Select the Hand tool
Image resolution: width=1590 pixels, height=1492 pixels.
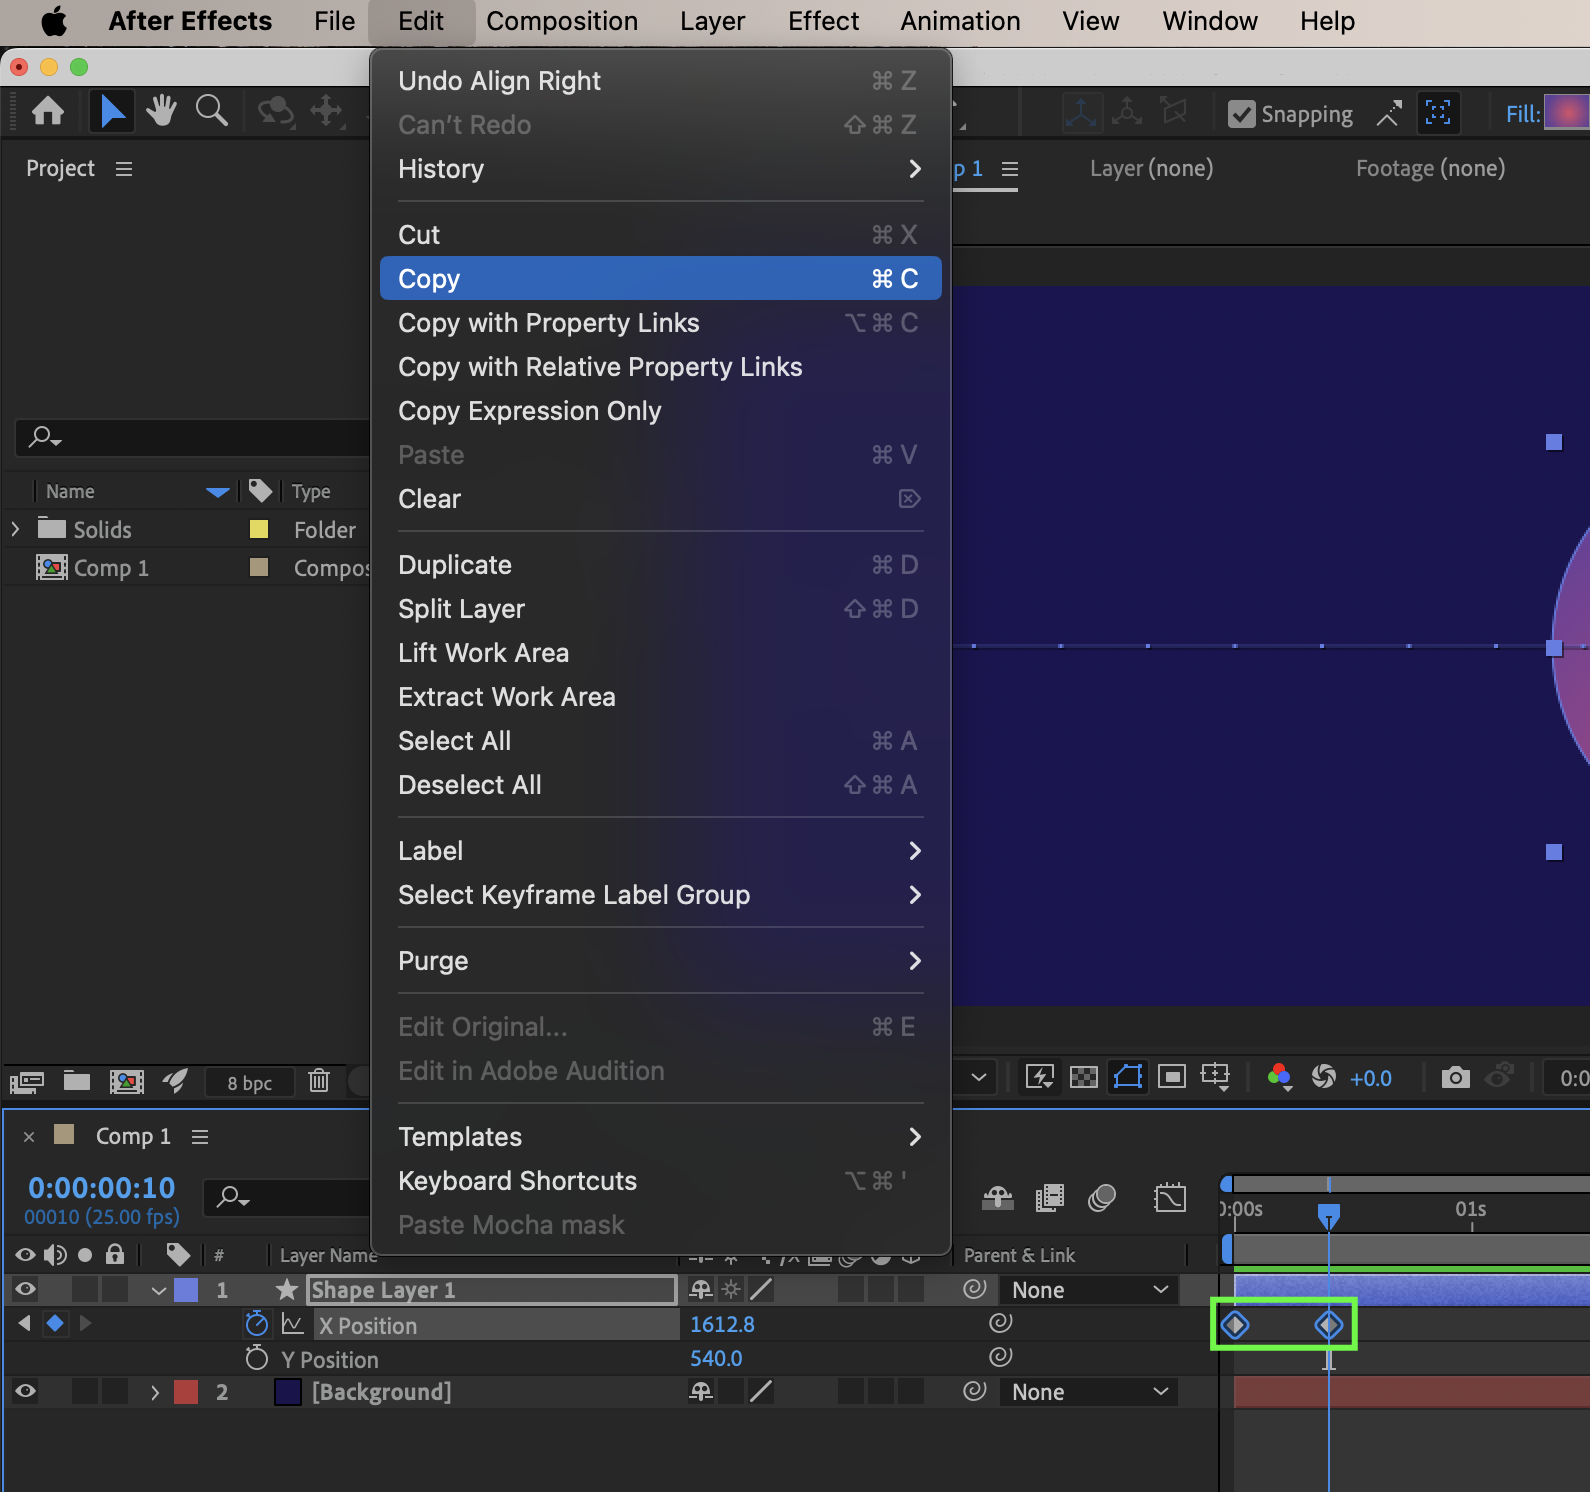coord(160,111)
